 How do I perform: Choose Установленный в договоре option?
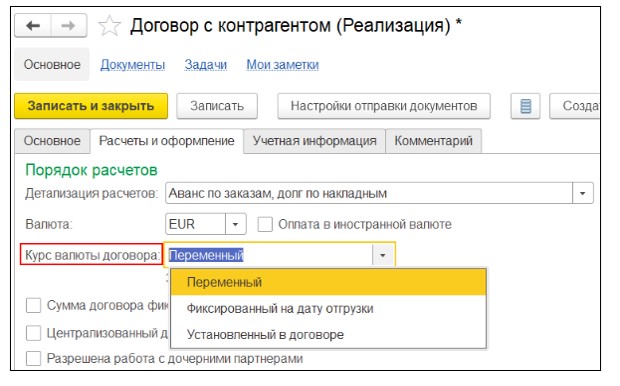tap(328, 334)
